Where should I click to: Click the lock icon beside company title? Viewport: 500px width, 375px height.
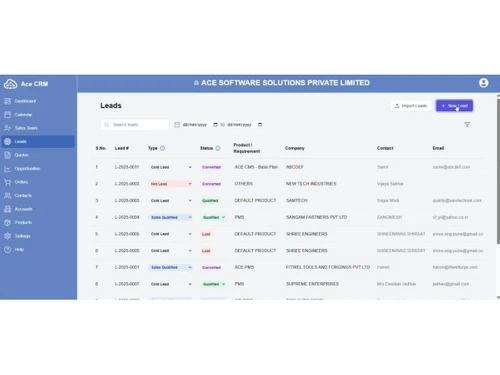(196, 83)
